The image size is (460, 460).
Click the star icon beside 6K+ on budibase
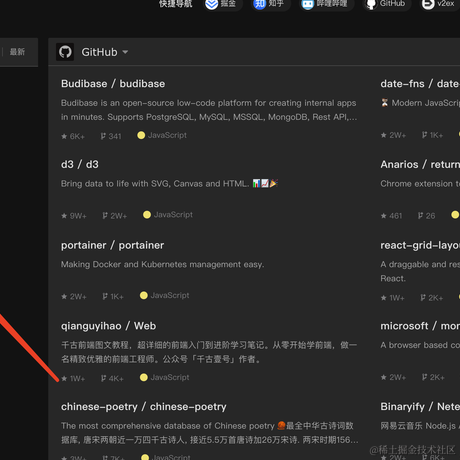pyautogui.click(x=64, y=136)
